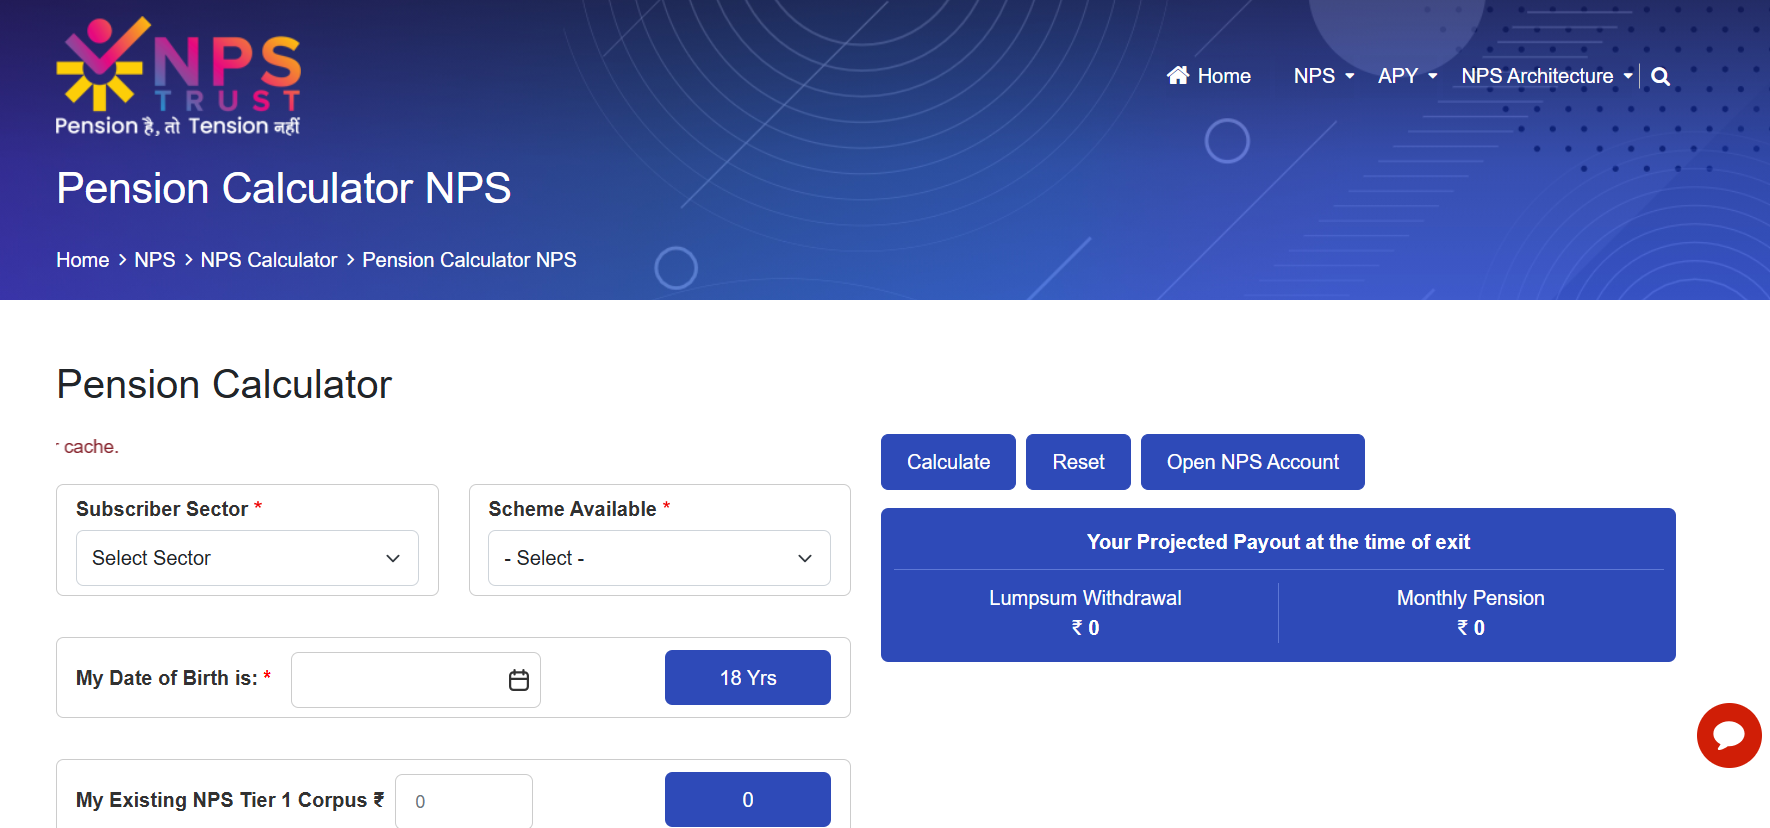Click the NPS Trust logo
This screenshot has width=1770, height=828.
178,76
